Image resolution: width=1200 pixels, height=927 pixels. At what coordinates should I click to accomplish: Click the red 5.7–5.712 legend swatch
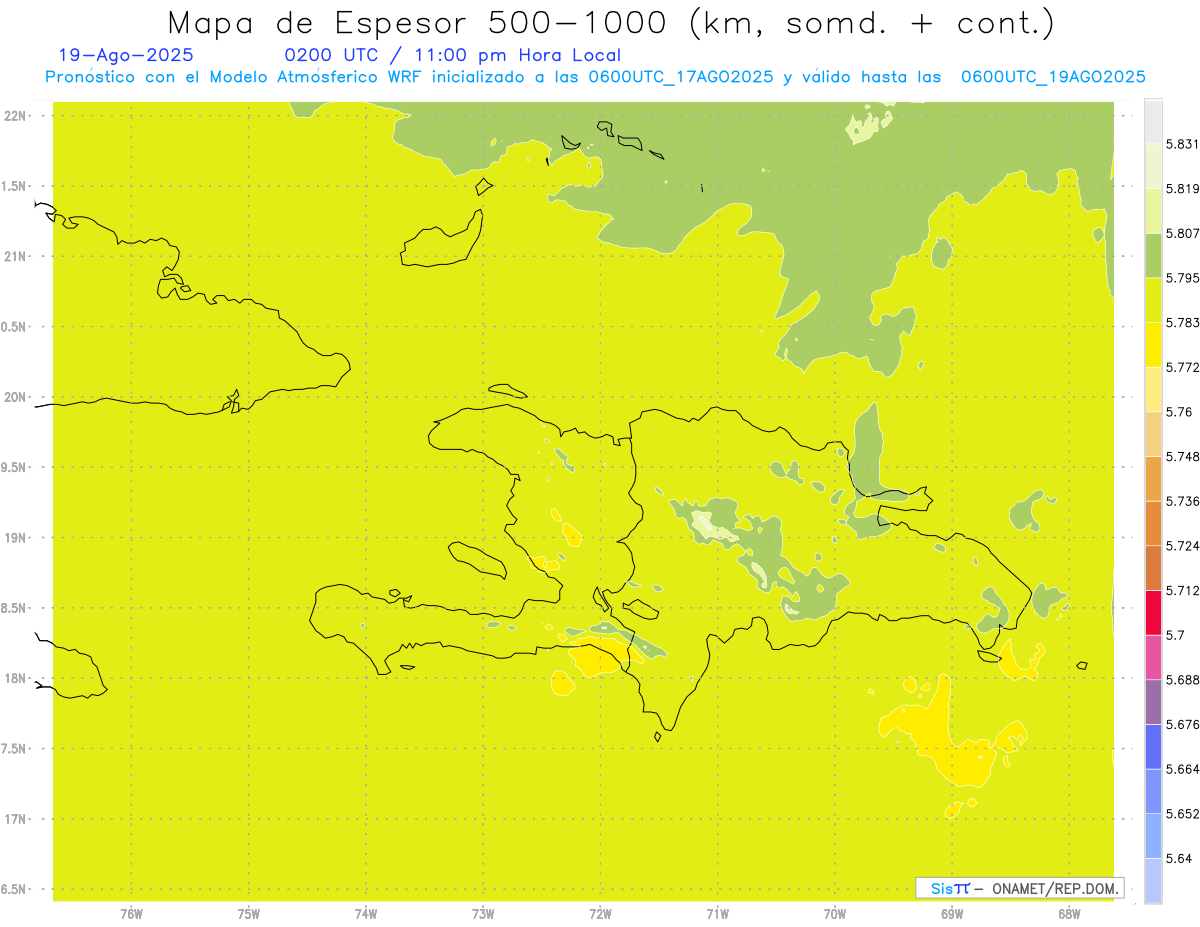coord(1153,612)
